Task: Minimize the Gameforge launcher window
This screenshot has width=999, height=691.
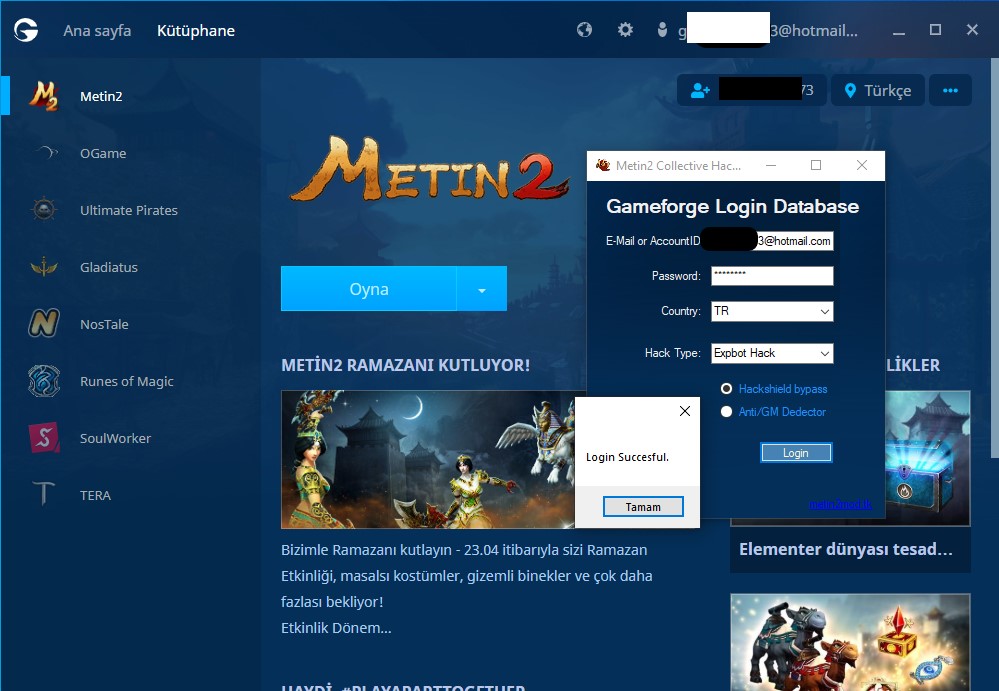Action: click(899, 31)
